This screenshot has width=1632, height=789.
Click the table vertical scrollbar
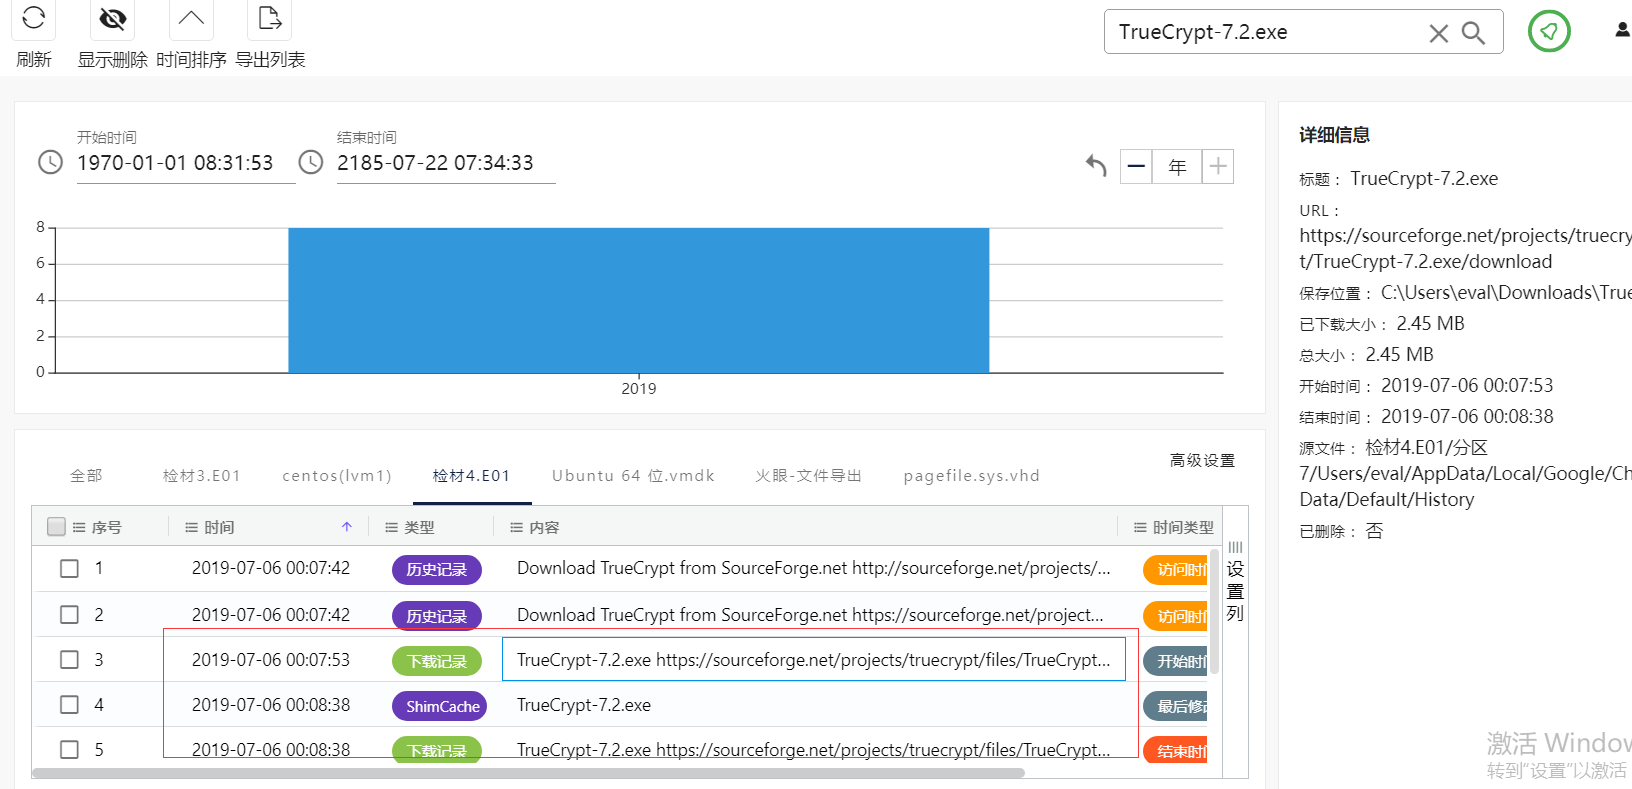[1214, 611]
